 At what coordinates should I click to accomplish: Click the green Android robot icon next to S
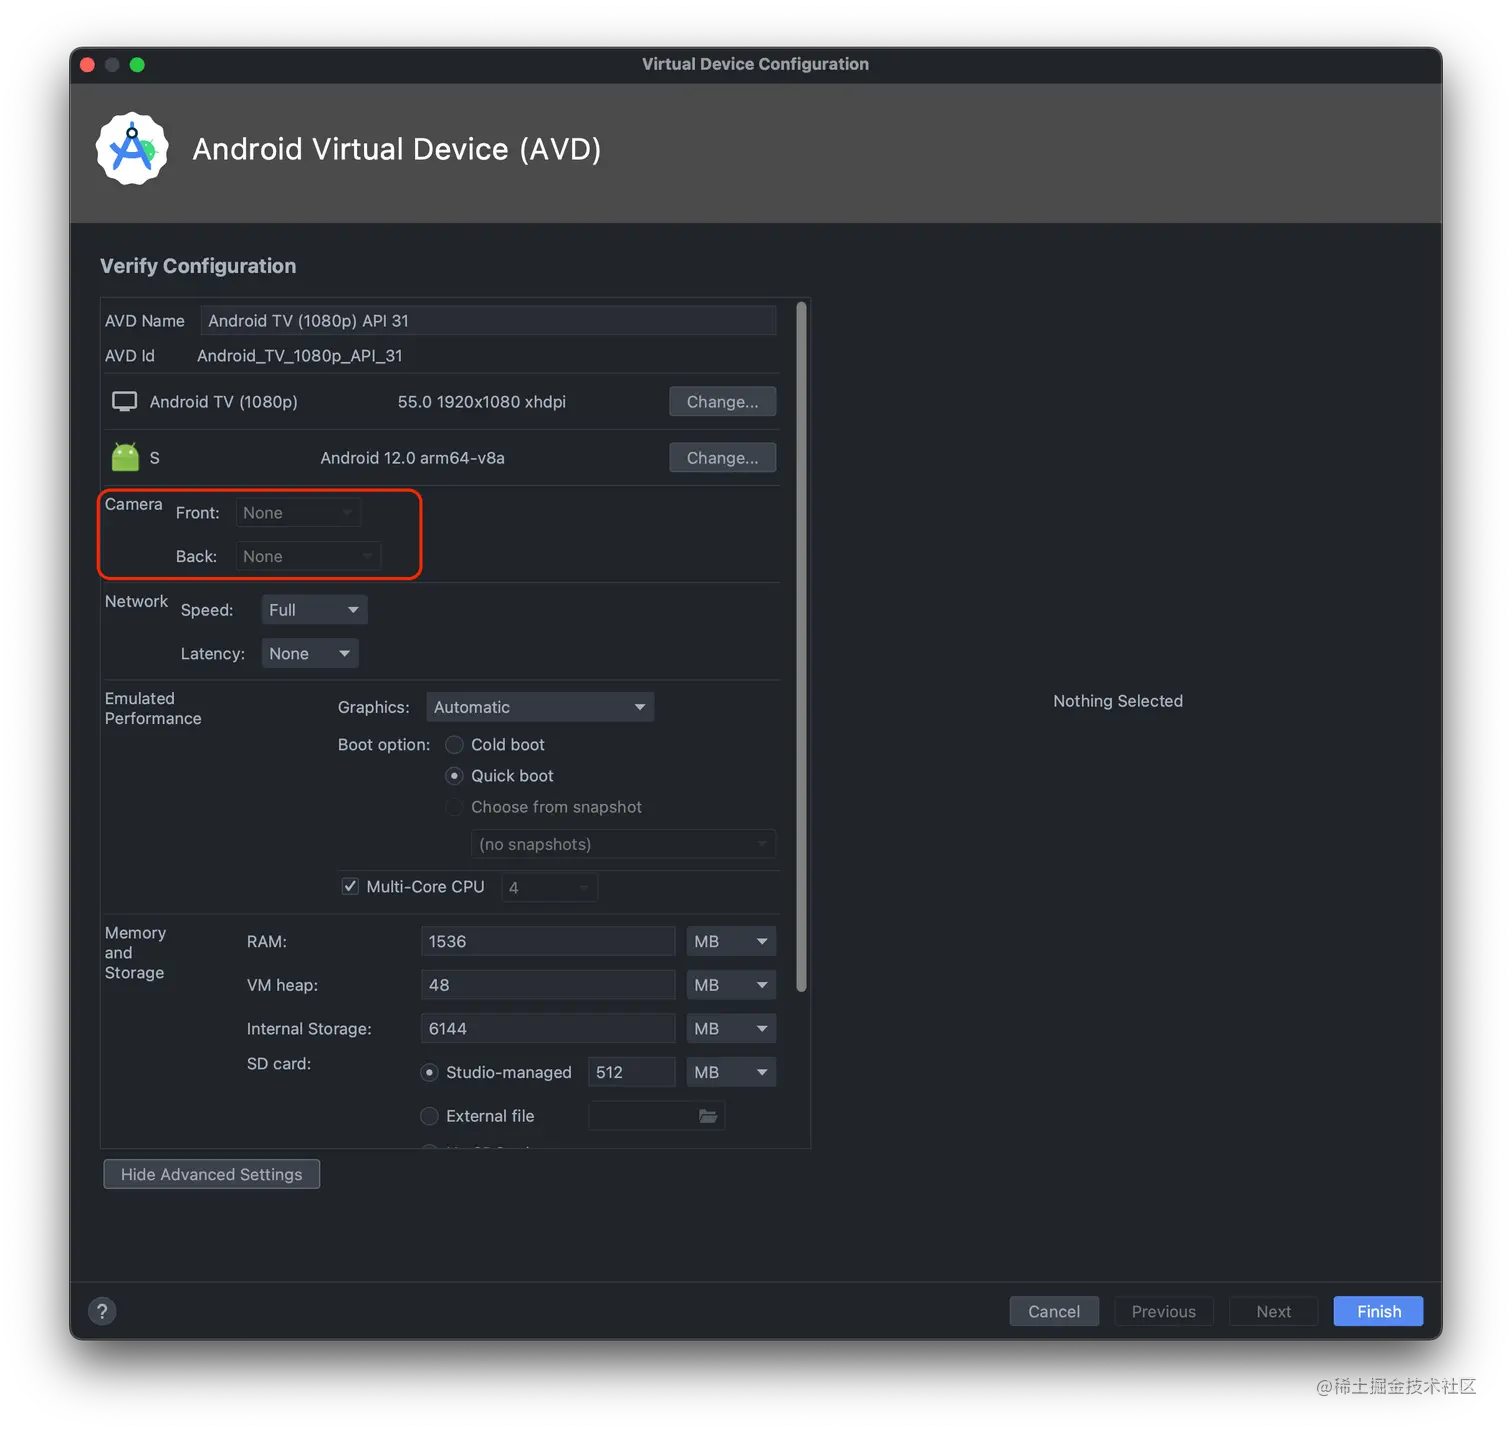124,456
